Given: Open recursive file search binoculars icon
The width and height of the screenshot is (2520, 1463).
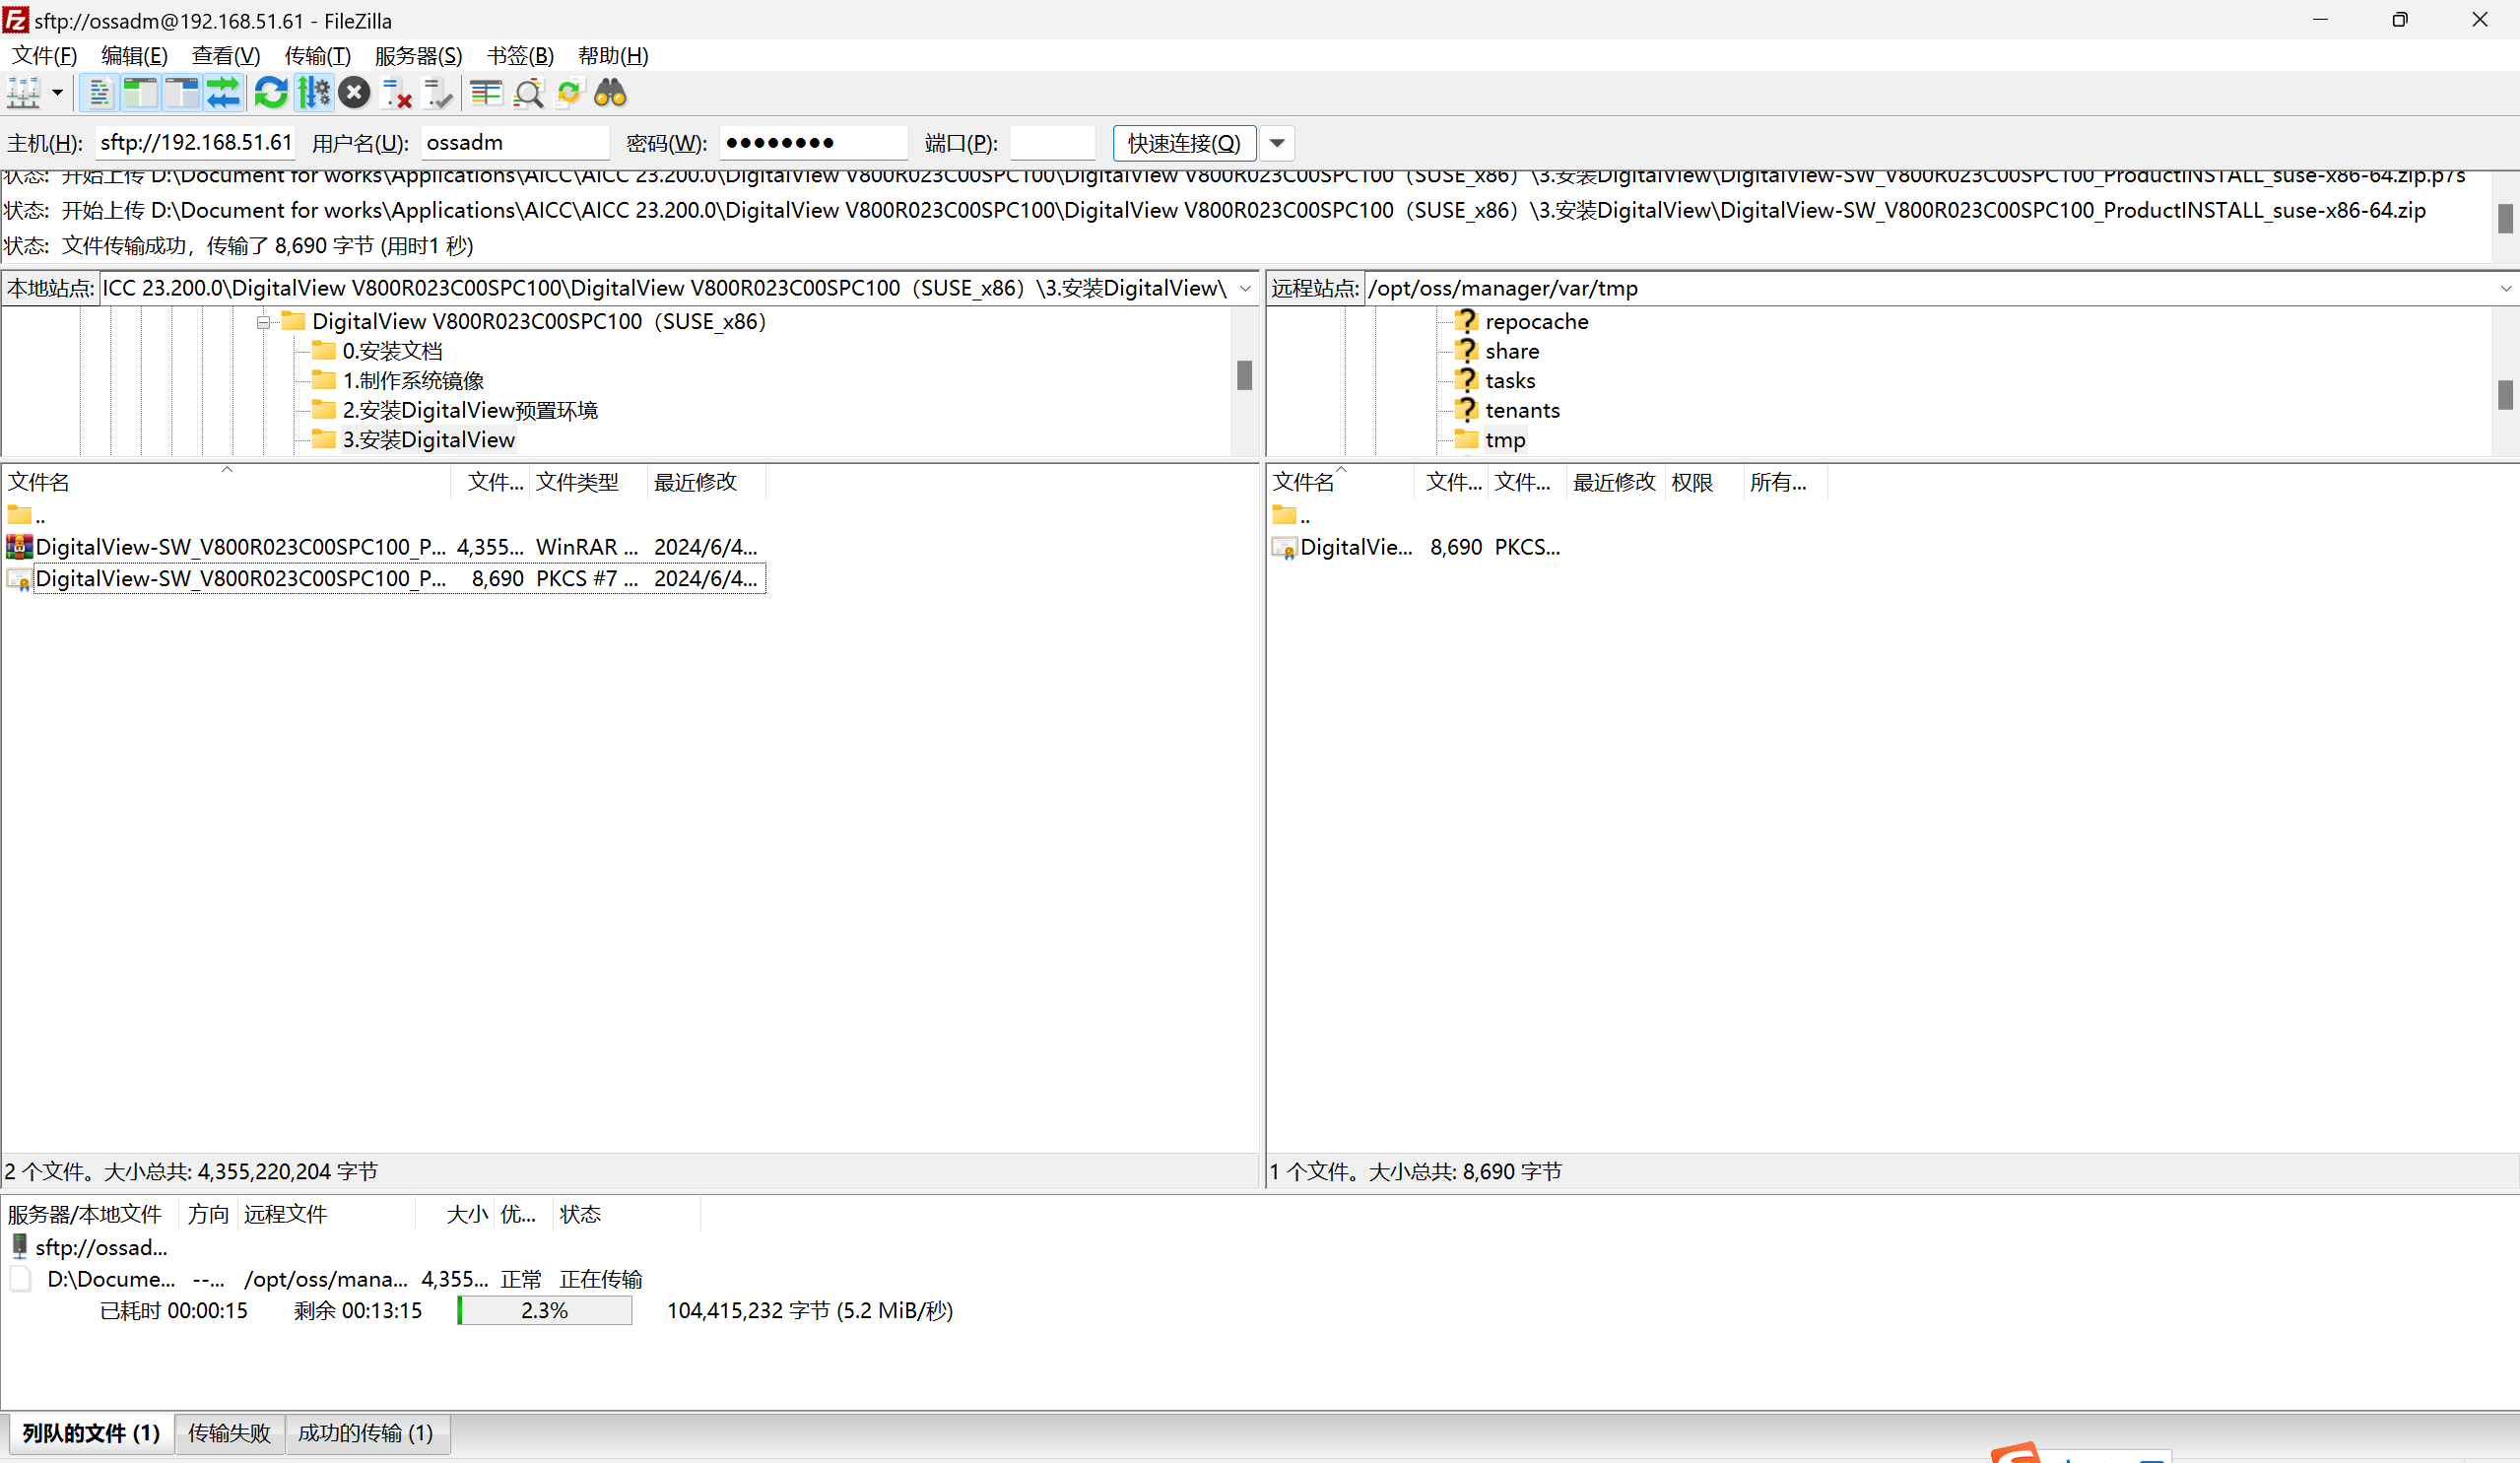Looking at the screenshot, I should point(610,93).
